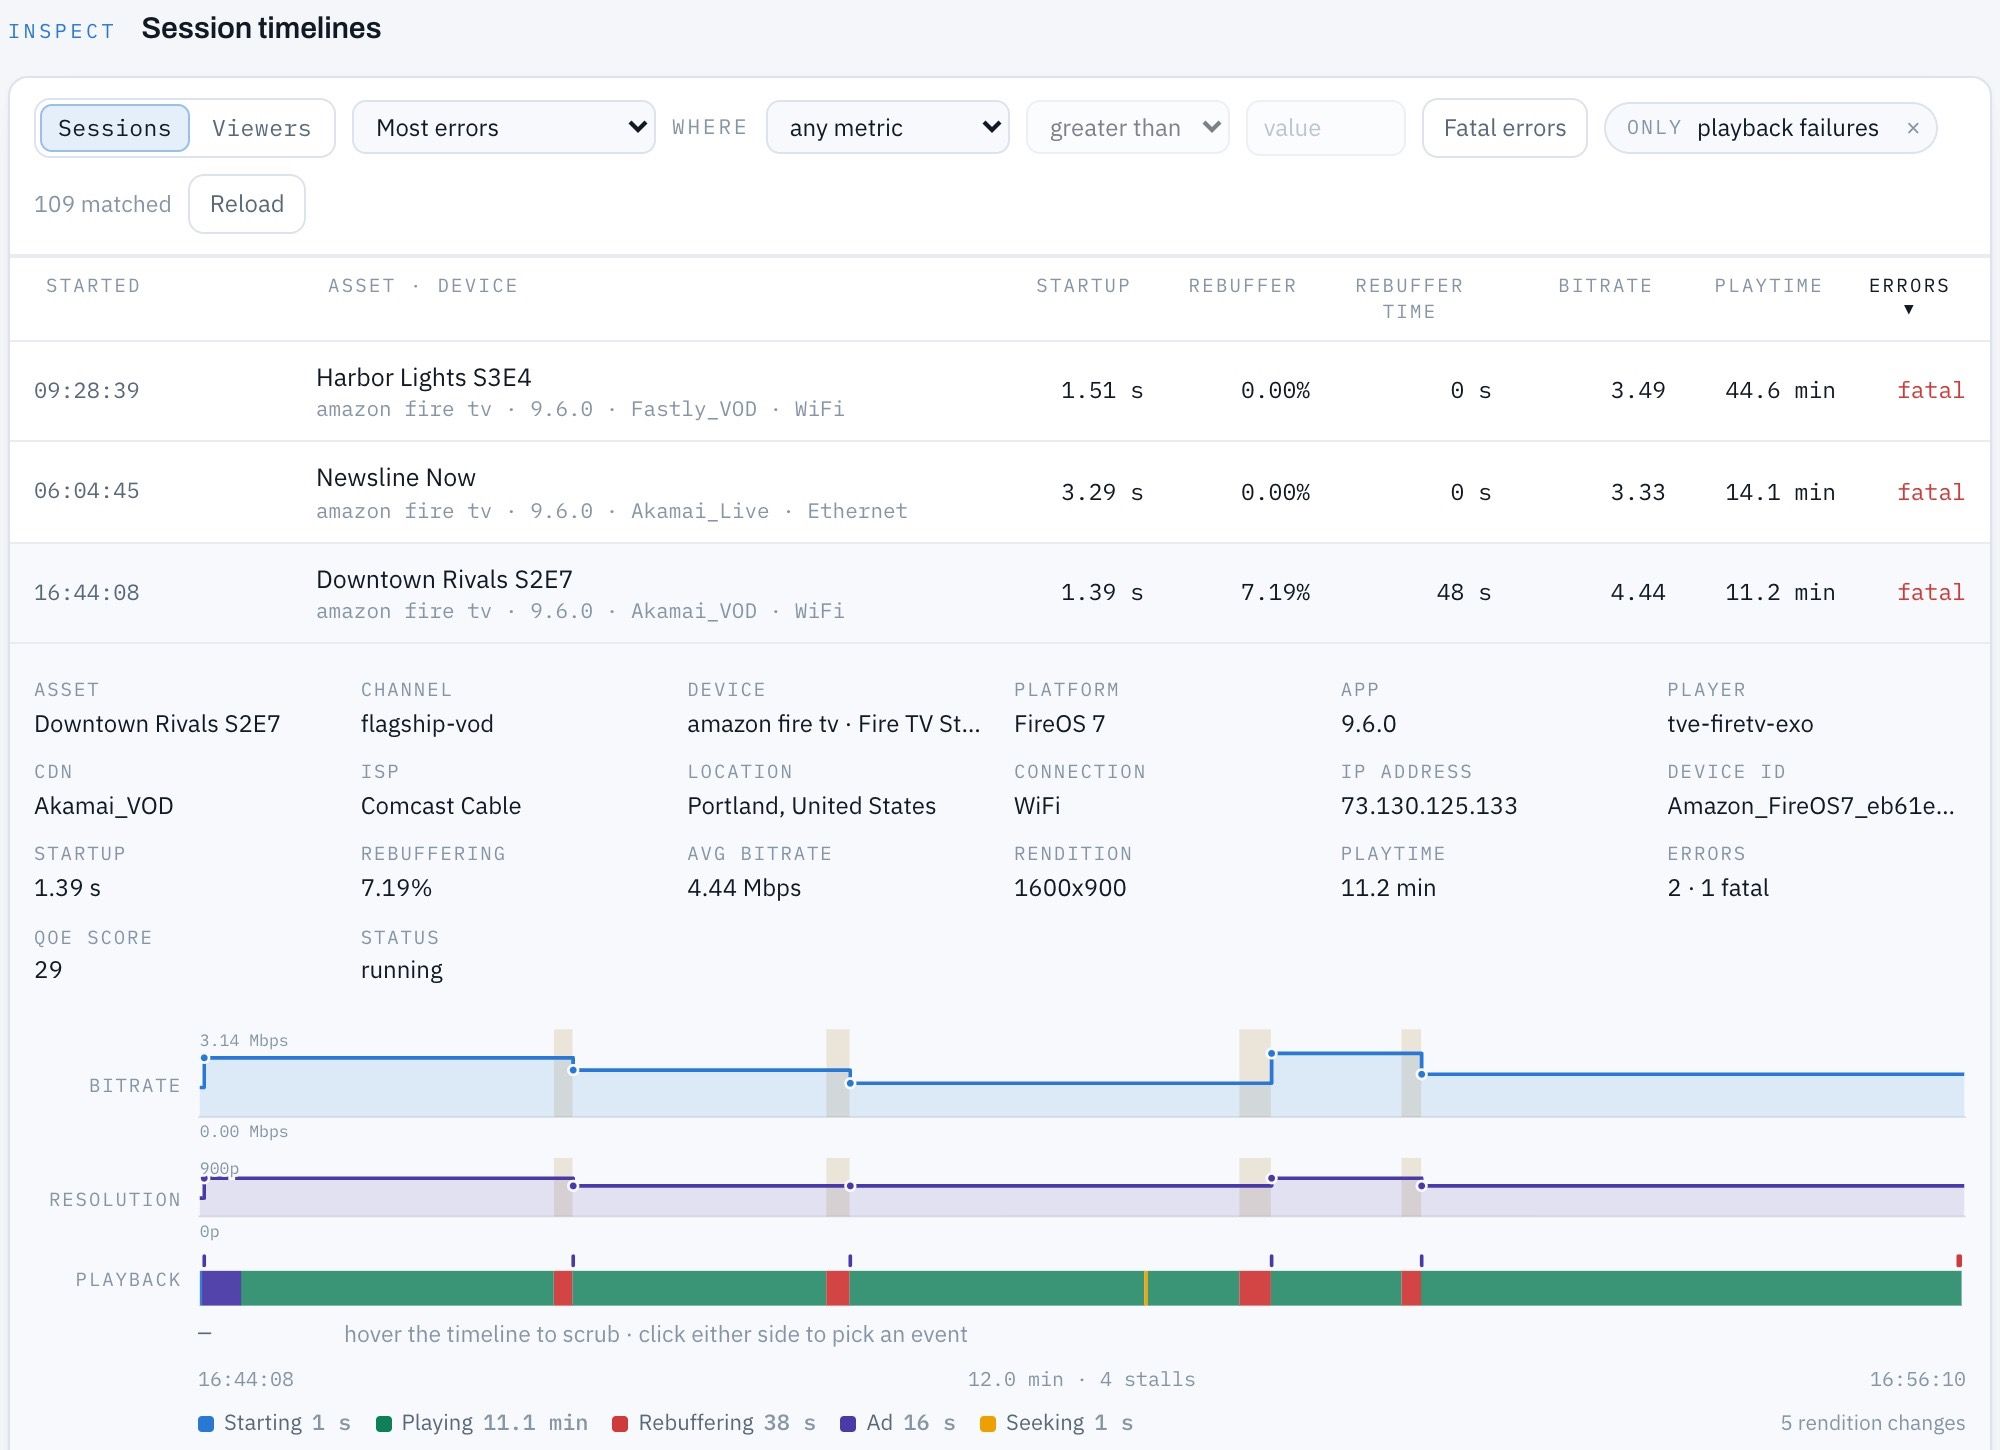The width and height of the screenshot is (2000, 1450).
Task: Remove the playback failures filter chip
Action: 1912,128
